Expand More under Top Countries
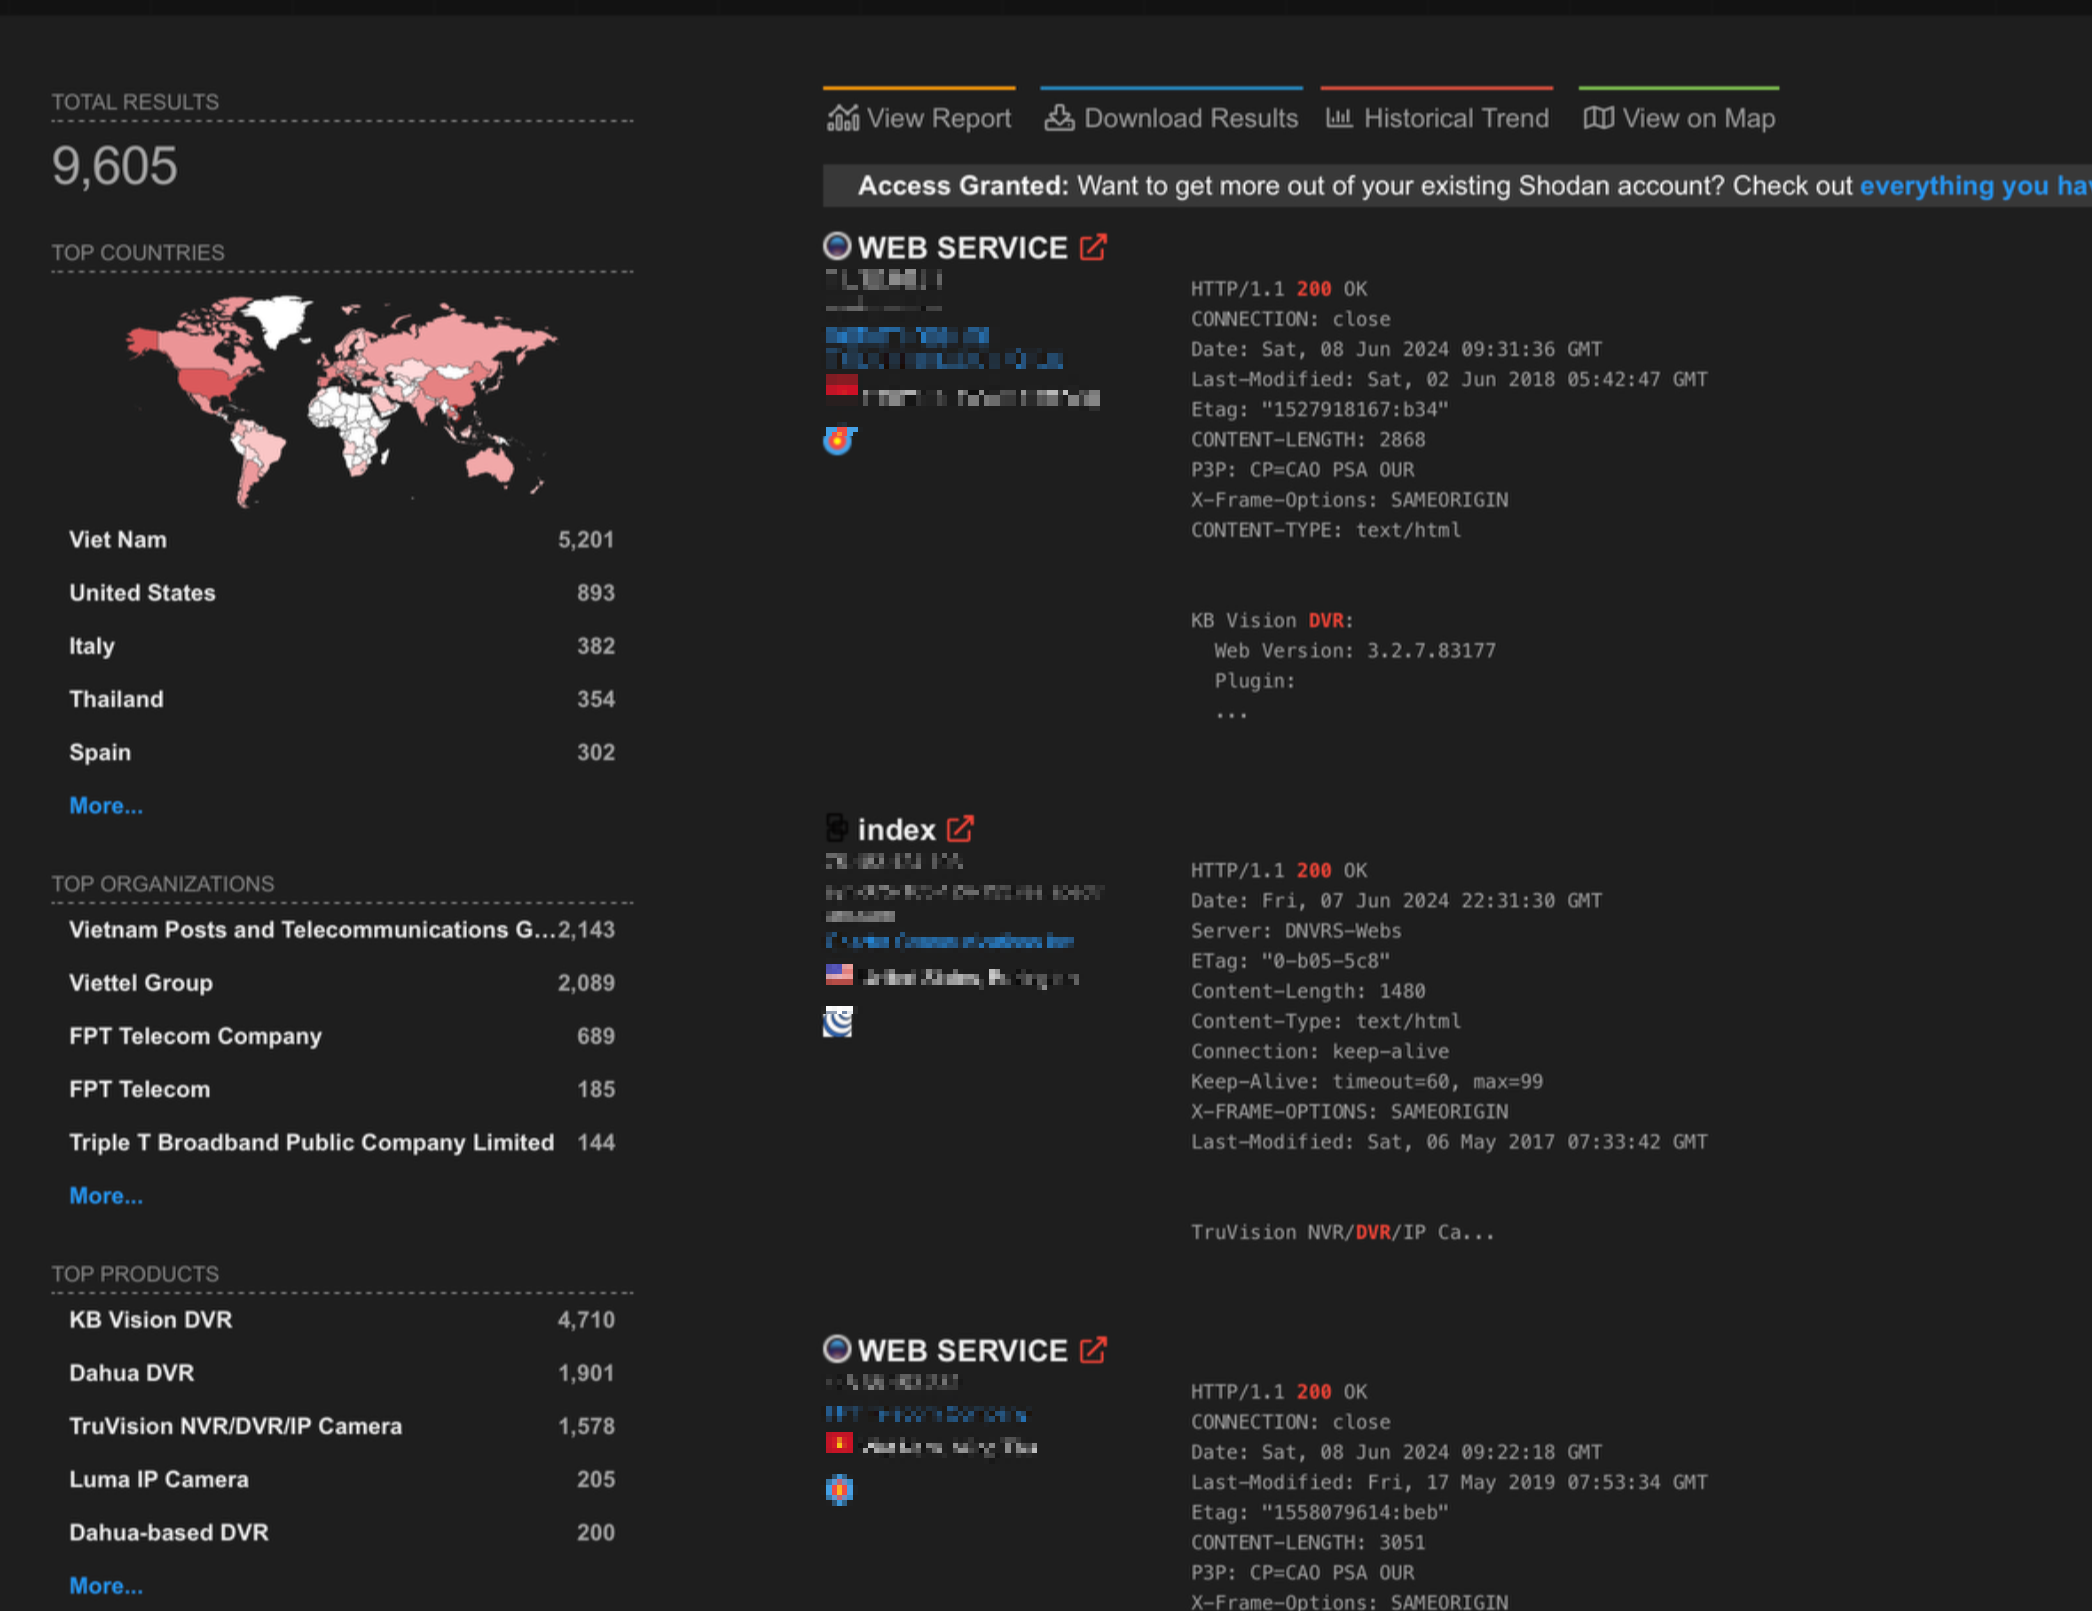This screenshot has height=1611, width=2092. click(106, 806)
